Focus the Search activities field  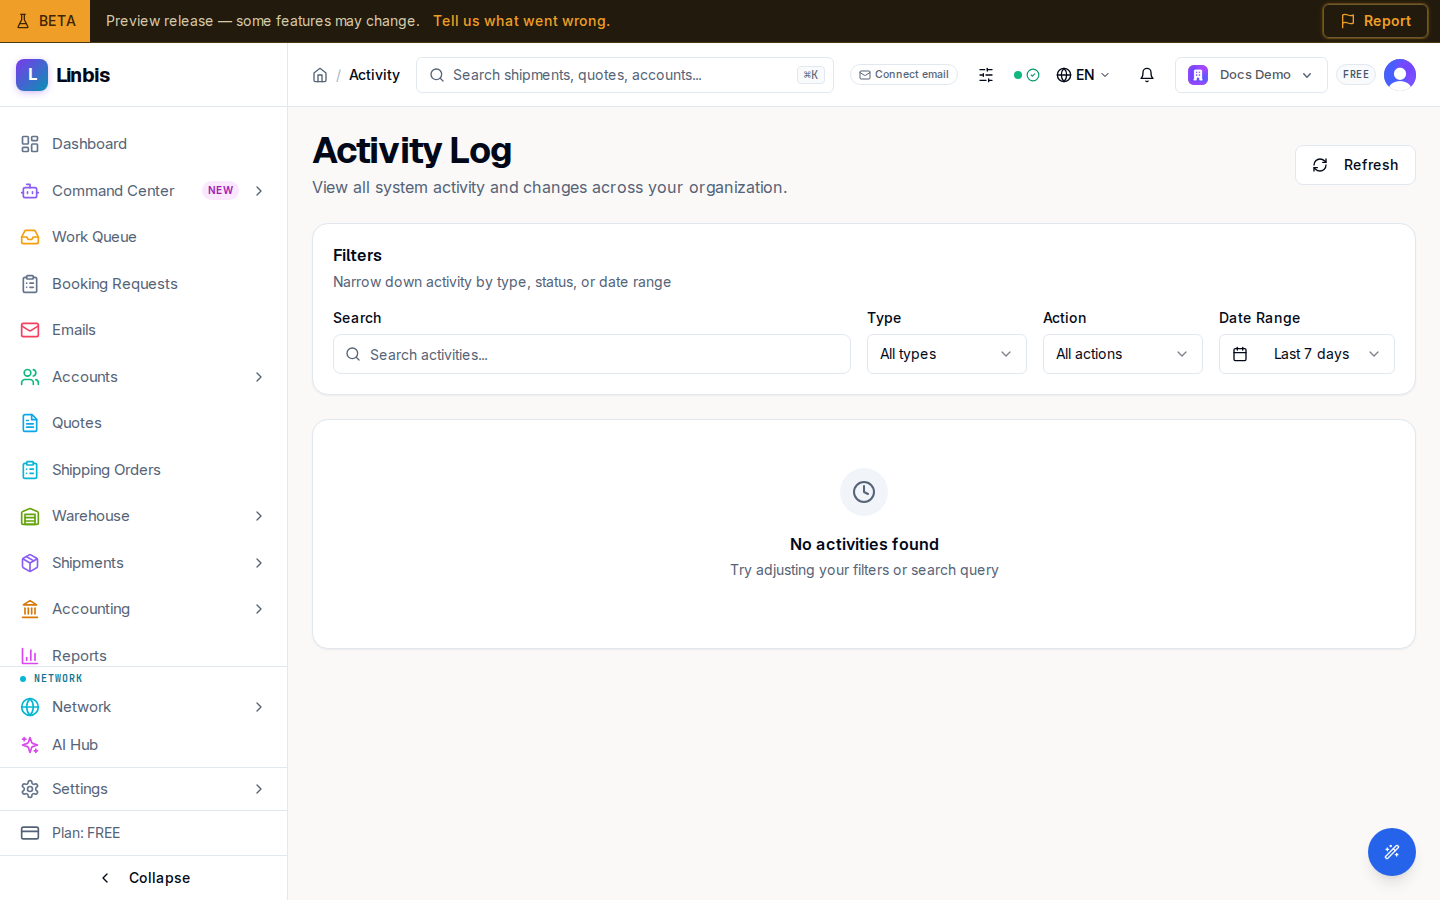(x=592, y=354)
